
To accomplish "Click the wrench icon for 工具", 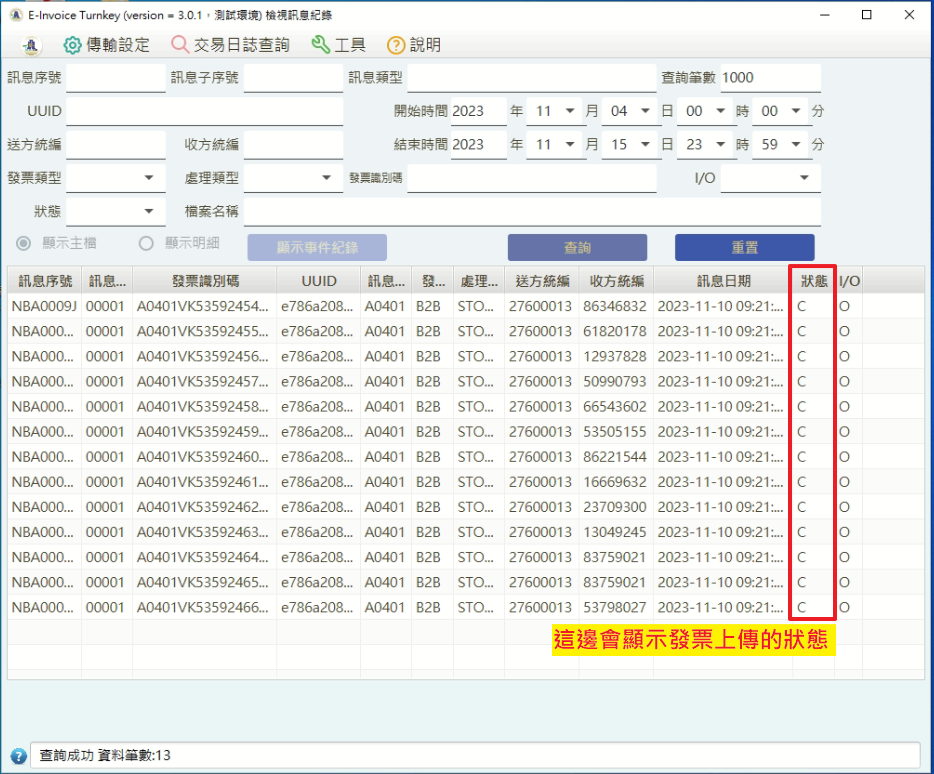I will pyautogui.click(x=320, y=45).
